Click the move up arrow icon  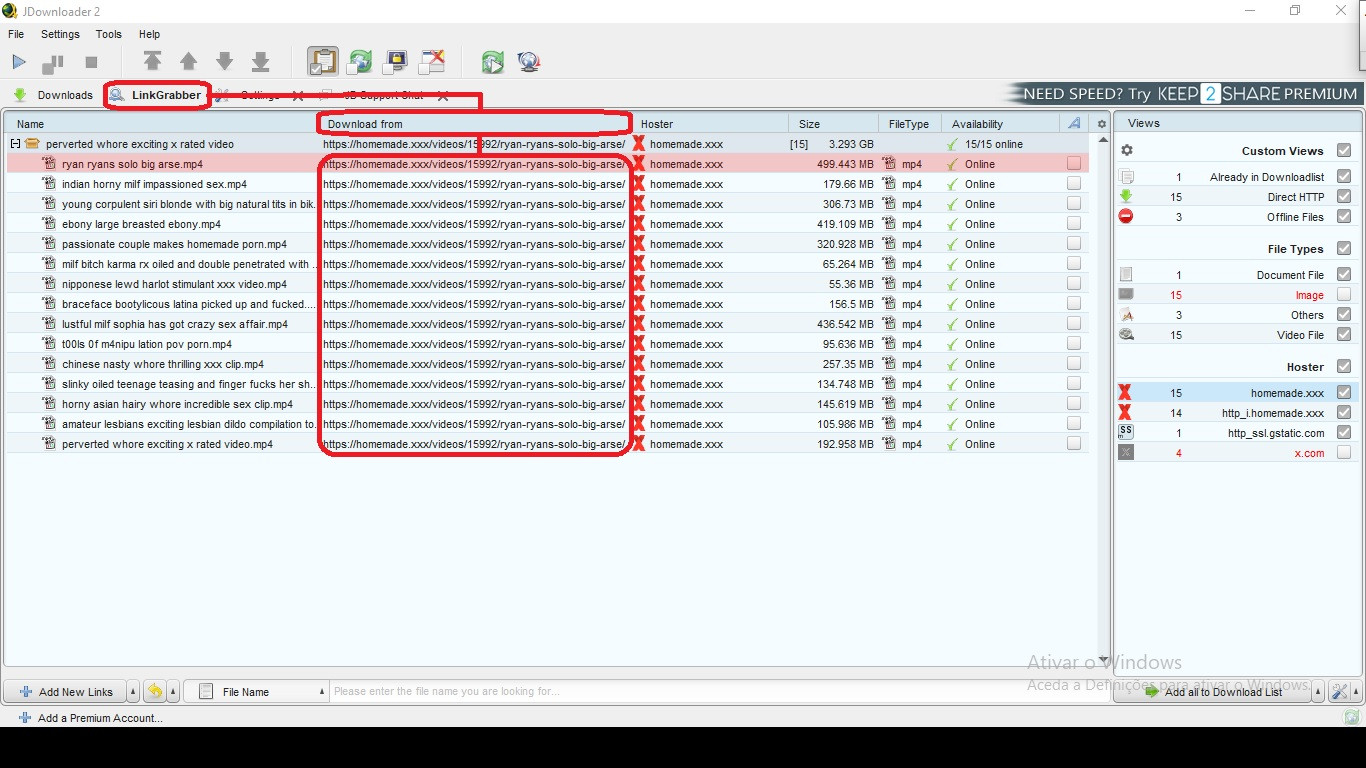coord(188,62)
